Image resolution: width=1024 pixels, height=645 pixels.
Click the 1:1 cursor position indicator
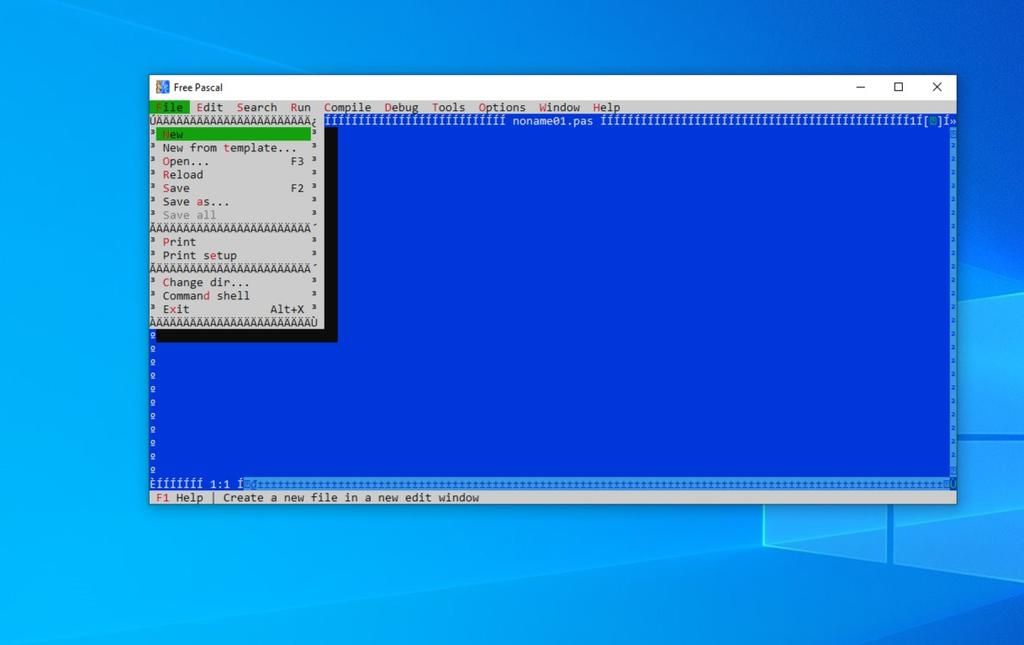tap(220, 484)
